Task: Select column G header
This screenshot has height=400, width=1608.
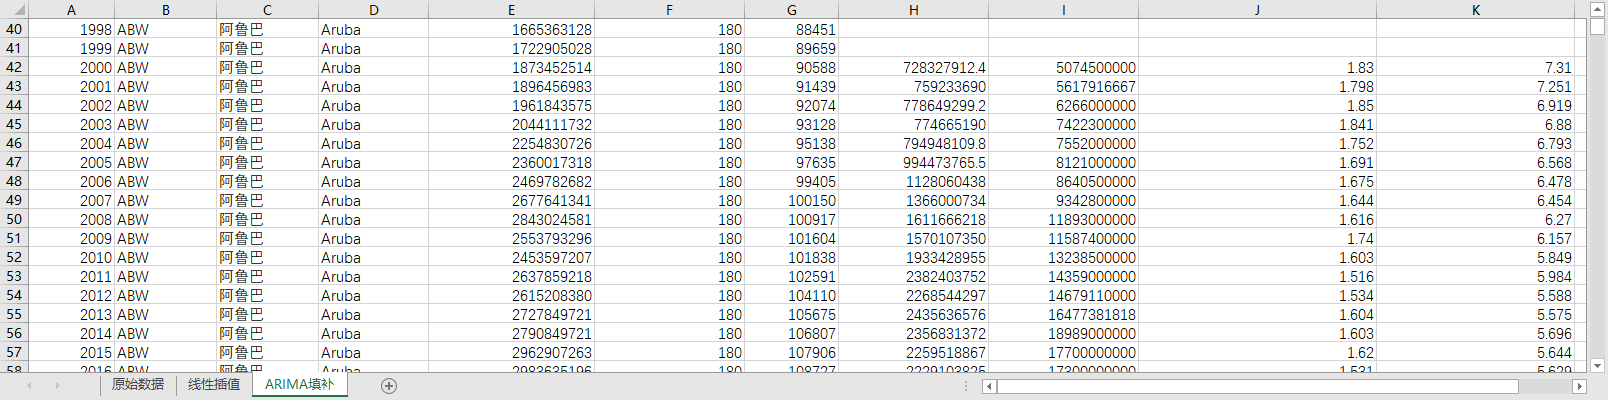Action: tap(791, 10)
